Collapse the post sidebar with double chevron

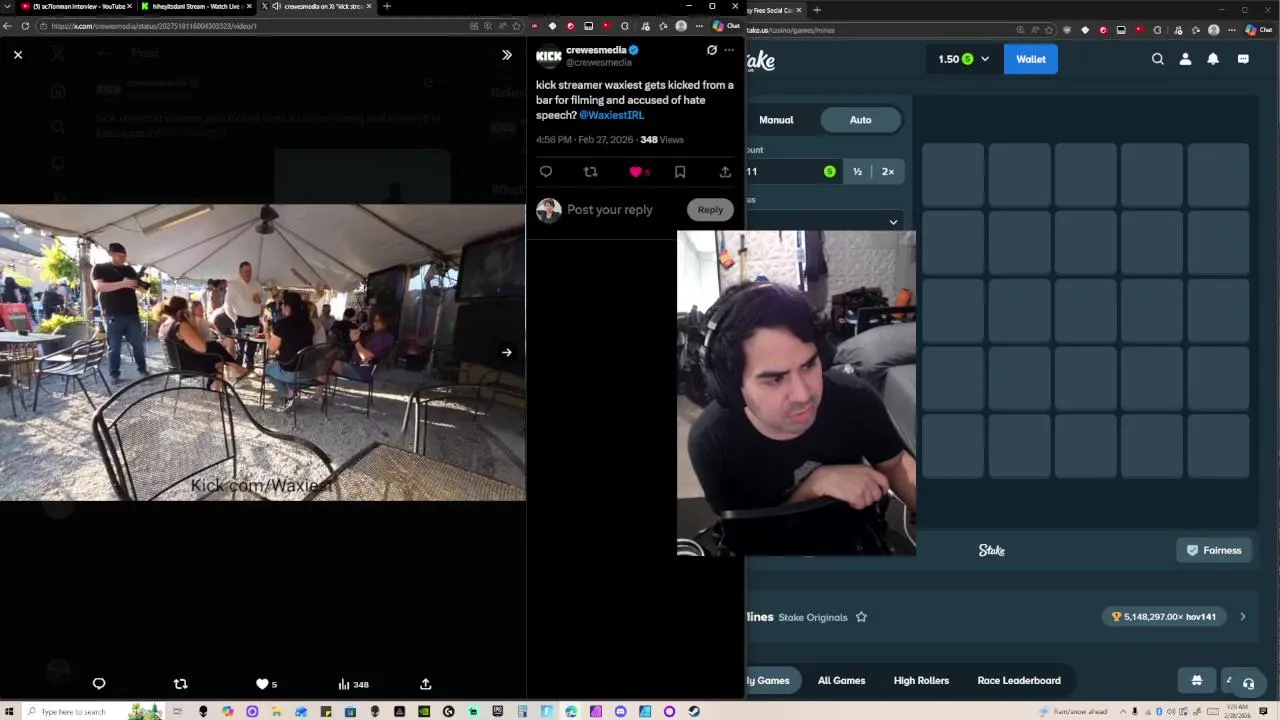[507, 55]
